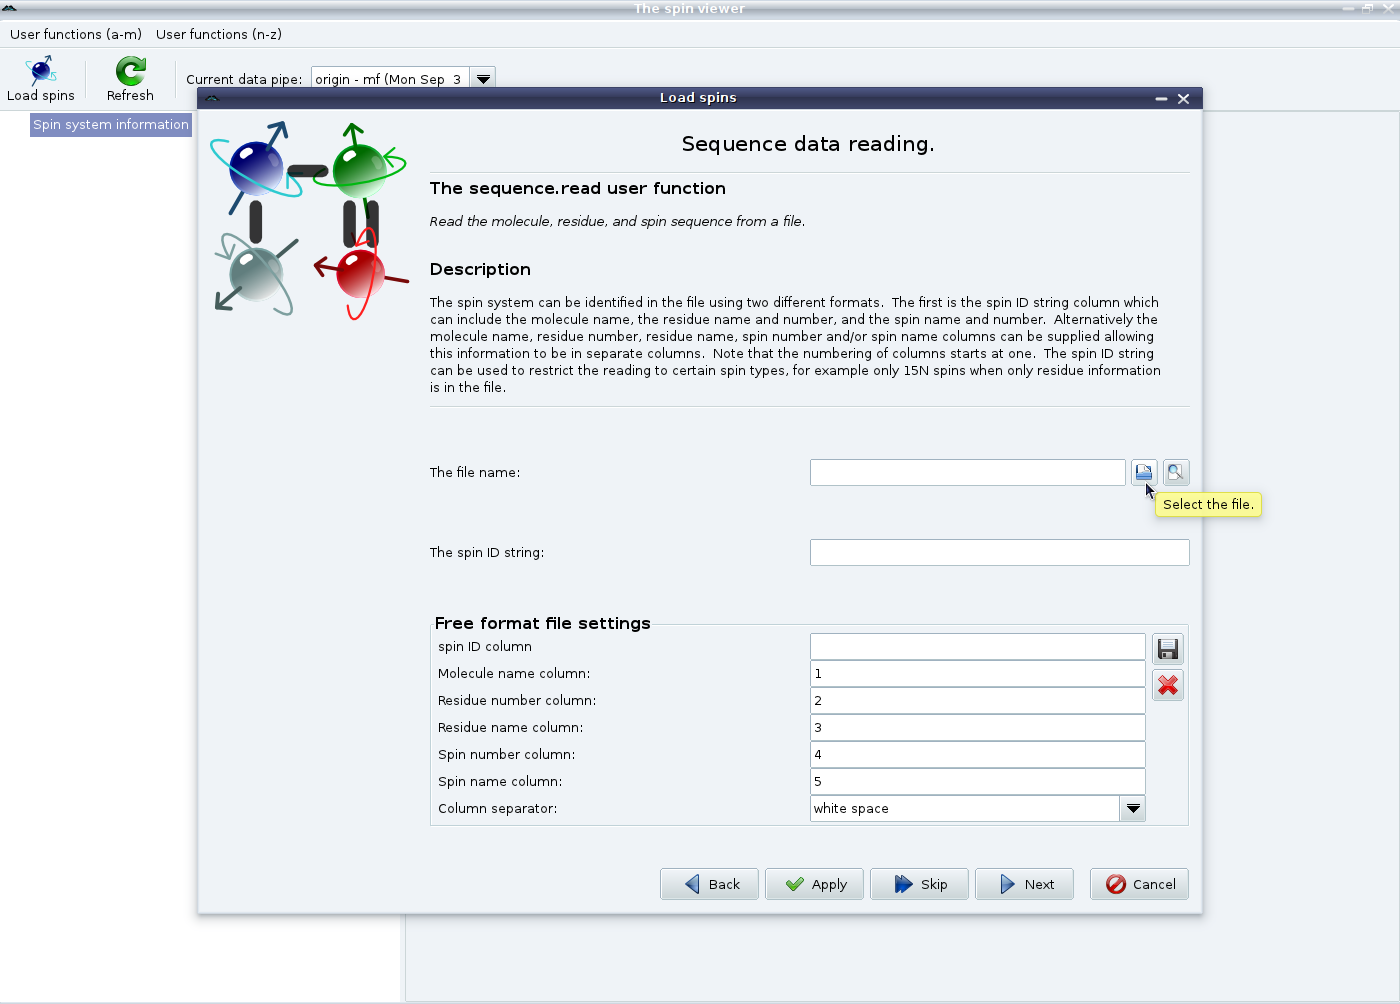
Task: Open User functions (a-m) menu
Action: [76, 34]
